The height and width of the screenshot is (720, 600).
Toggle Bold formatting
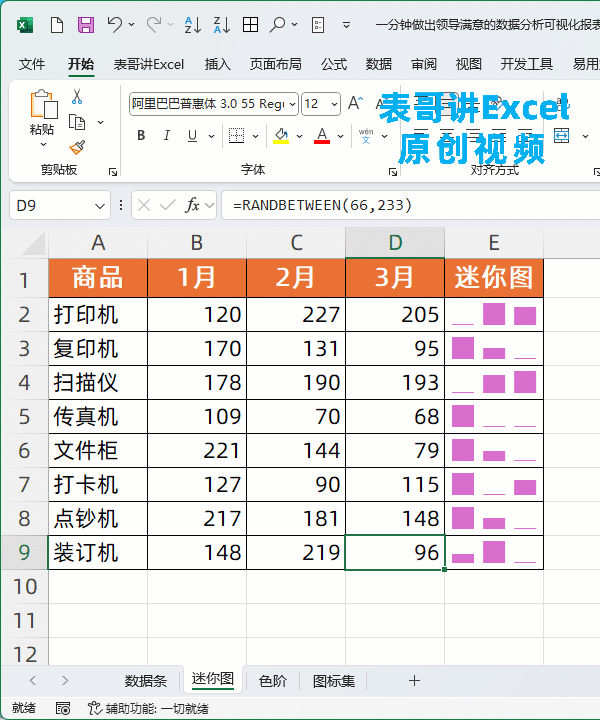click(x=141, y=136)
